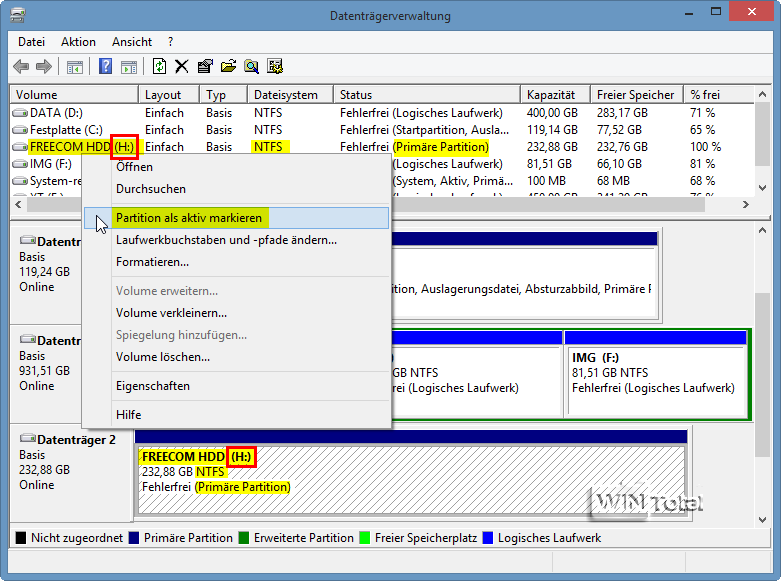Select the DATA (D:) volume row

[56, 113]
